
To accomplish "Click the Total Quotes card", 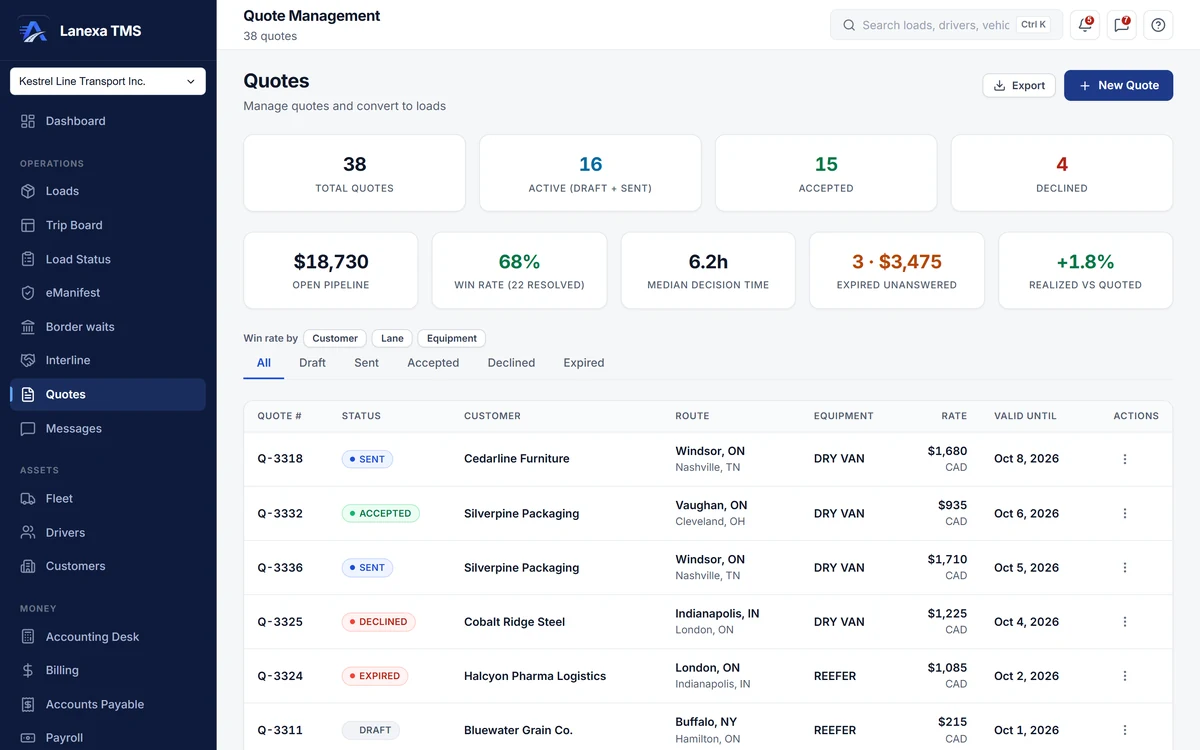I will point(355,173).
